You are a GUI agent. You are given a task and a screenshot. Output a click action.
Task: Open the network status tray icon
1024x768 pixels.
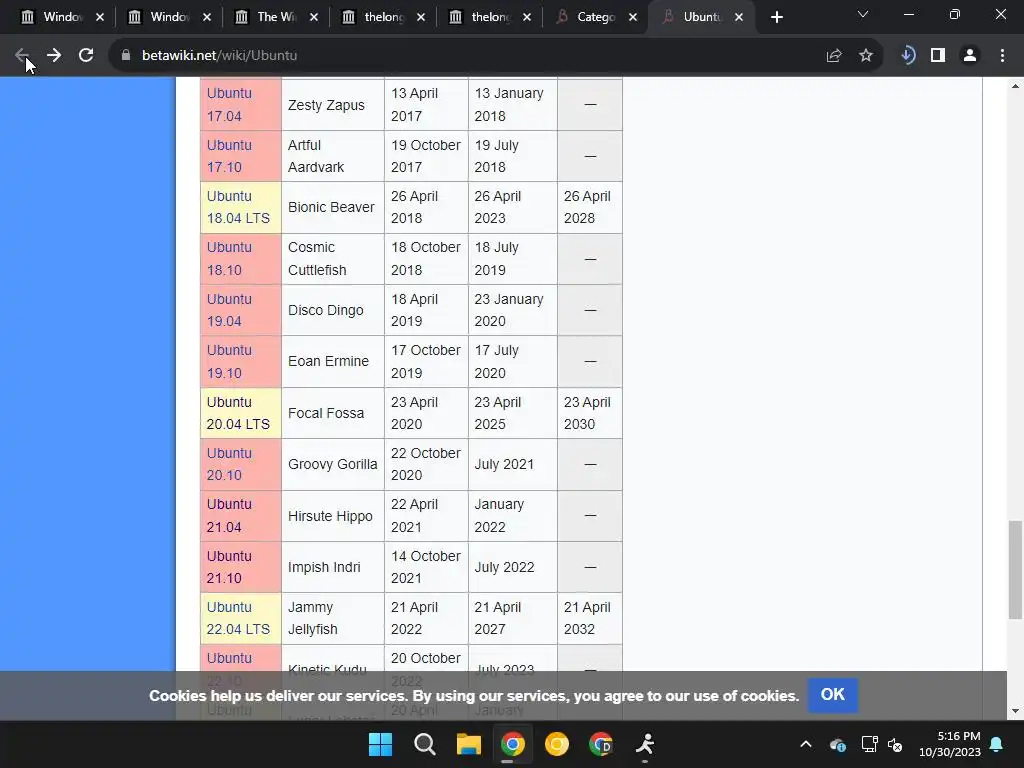point(869,744)
